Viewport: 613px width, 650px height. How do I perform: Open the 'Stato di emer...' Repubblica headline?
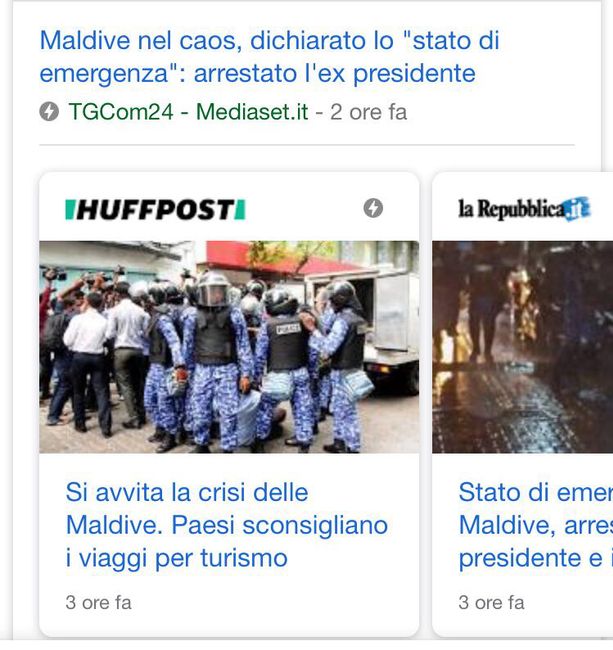(x=535, y=525)
